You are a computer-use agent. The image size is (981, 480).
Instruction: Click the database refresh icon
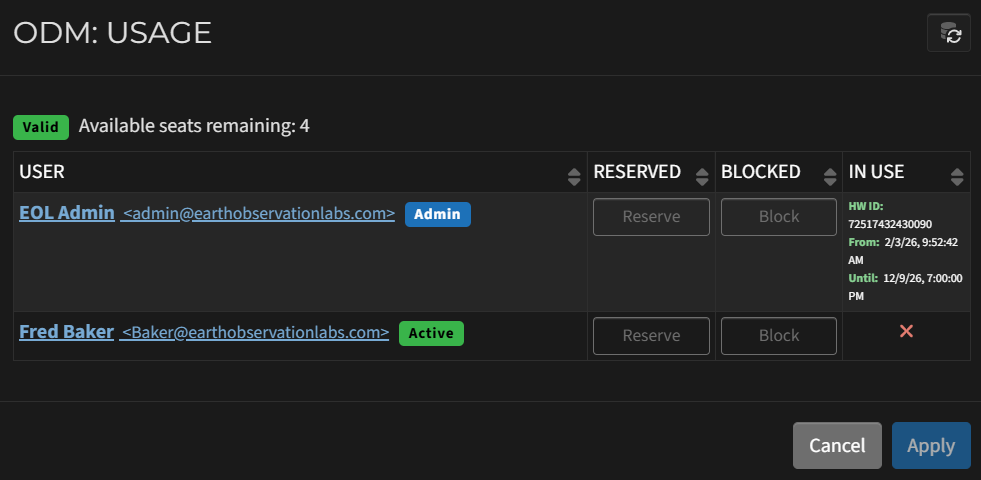click(949, 33)
